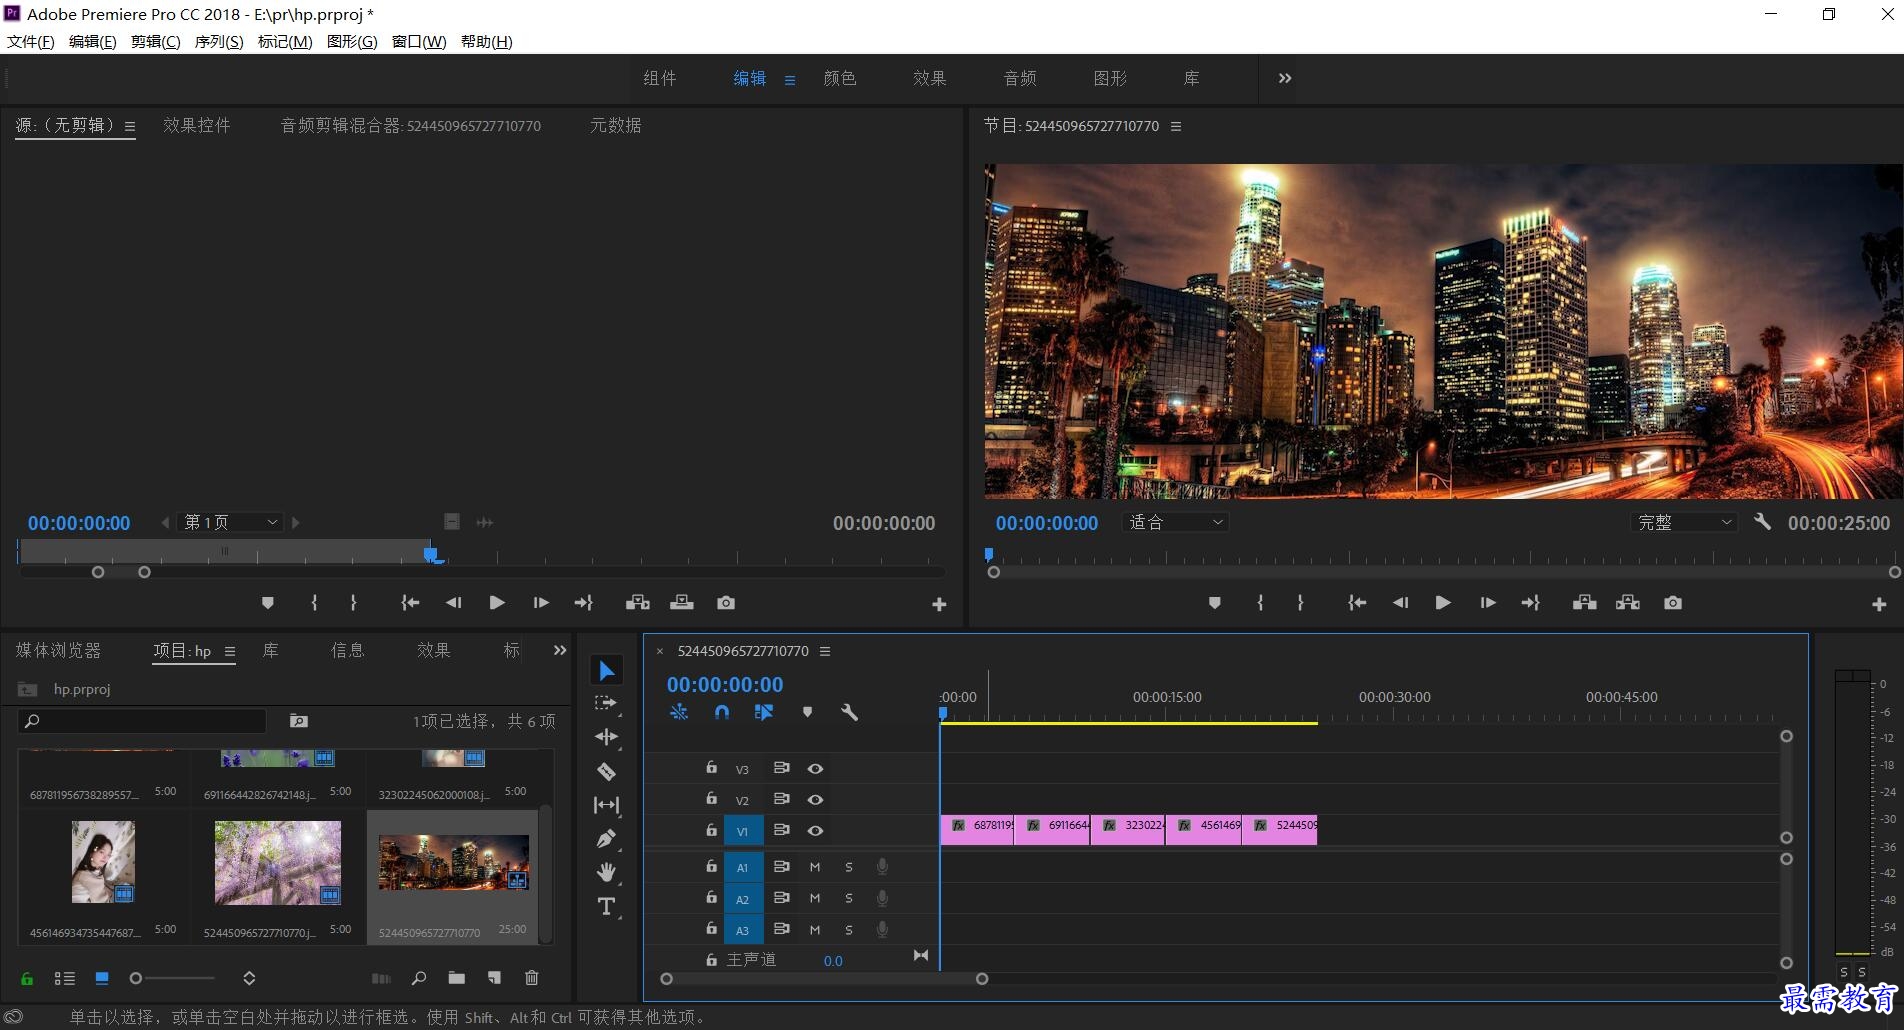Expand workspace overflow chevrons
1904x1030 pixels.
[x=1285, y=78]
